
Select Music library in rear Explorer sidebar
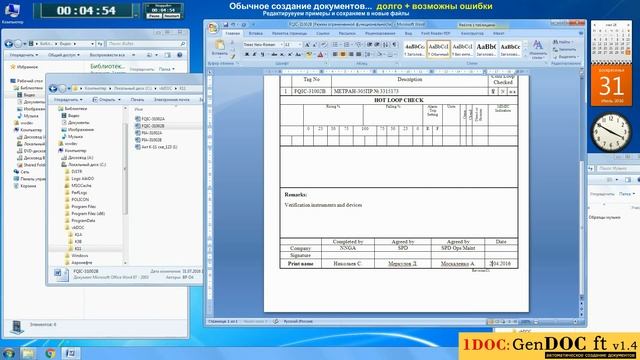pyautogui.click(x=28, y=116)
